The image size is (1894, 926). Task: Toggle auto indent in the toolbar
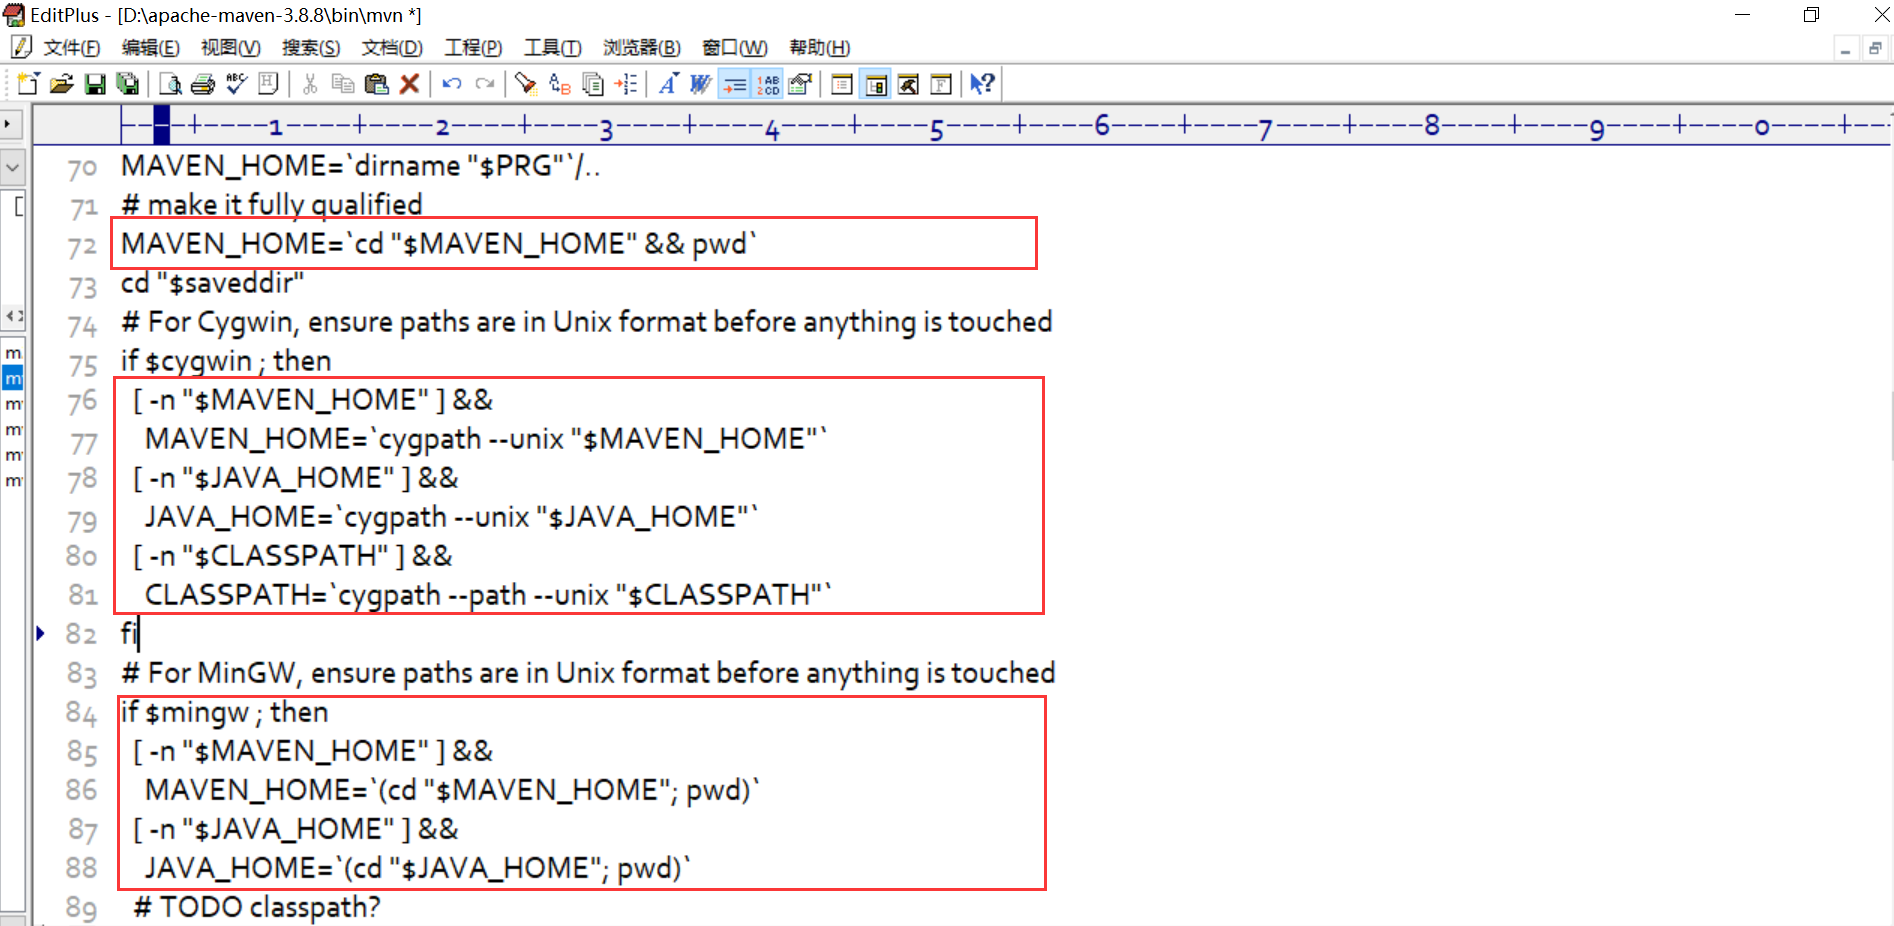pyautogui.click(x=735, y=84)
